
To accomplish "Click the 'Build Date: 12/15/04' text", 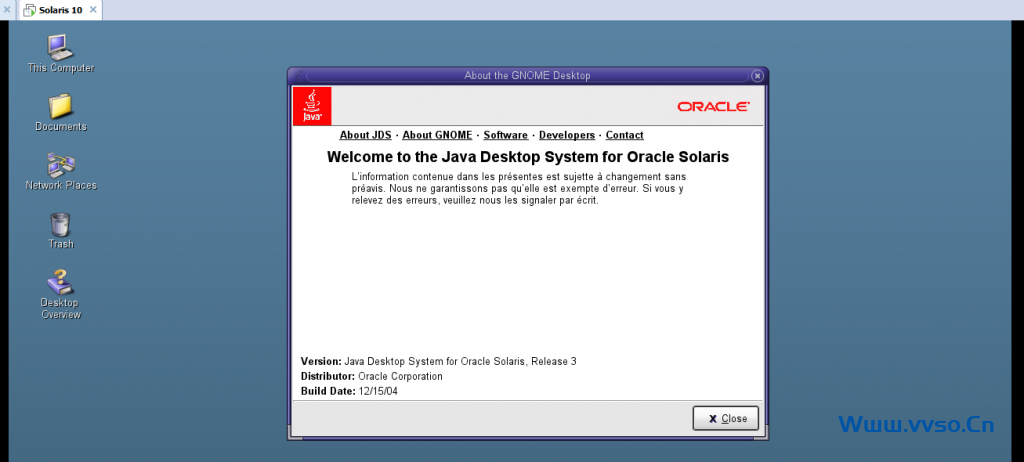I will [x=349, y=391].
